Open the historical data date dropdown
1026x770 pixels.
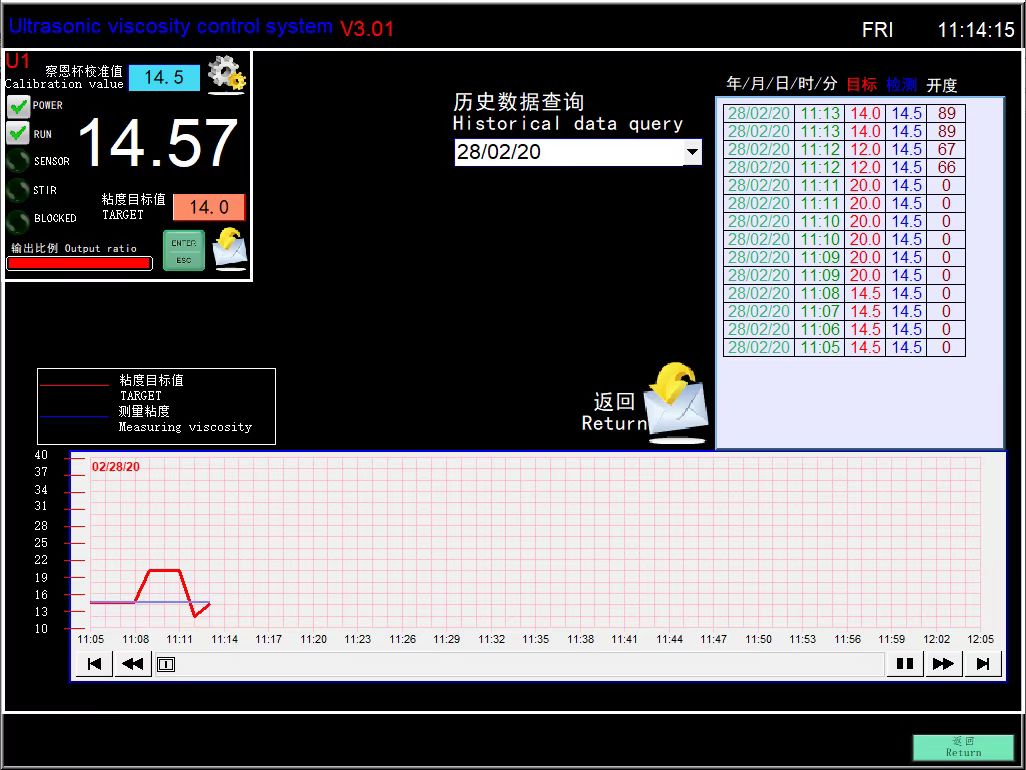click(692, 152)
